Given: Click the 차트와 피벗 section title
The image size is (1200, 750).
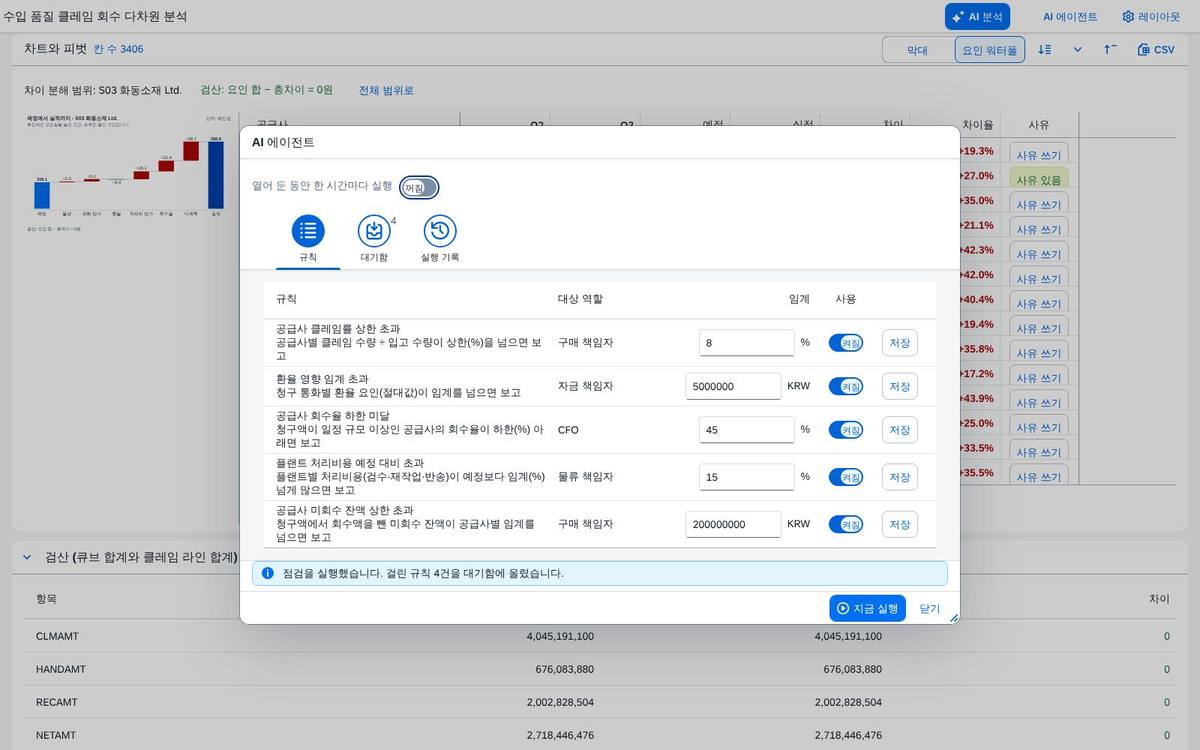Looking at the screenshot, I should 55,49.
